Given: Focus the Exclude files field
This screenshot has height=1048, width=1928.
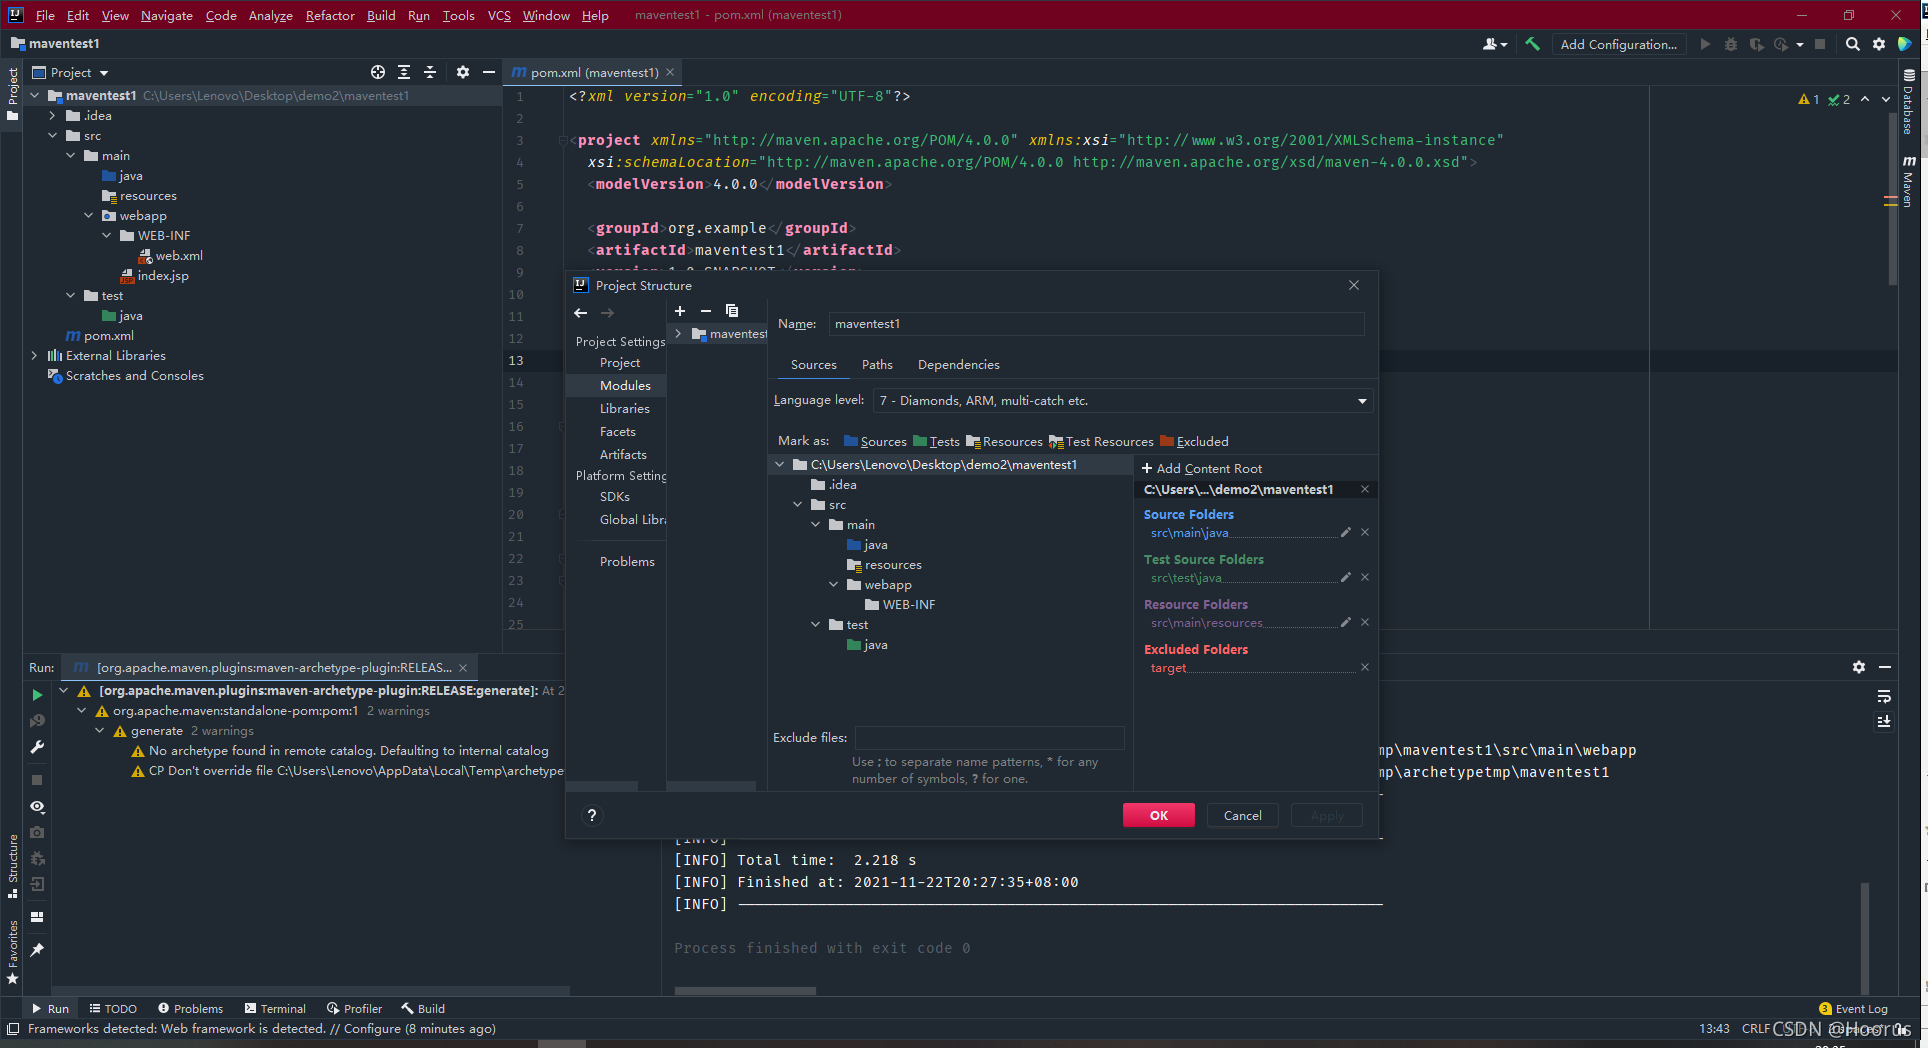Looking at the screenshot, I should [x=990, y=738].
